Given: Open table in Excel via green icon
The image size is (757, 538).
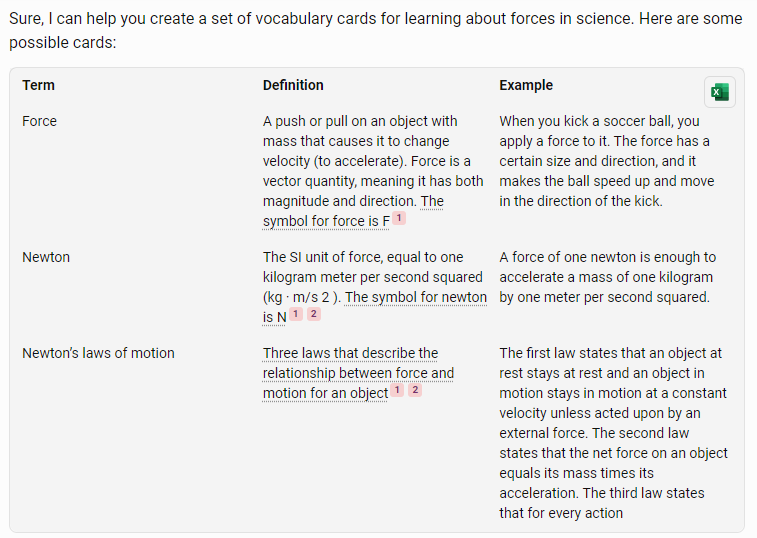Looking at the screenshot, I should (x=719, y=92).
